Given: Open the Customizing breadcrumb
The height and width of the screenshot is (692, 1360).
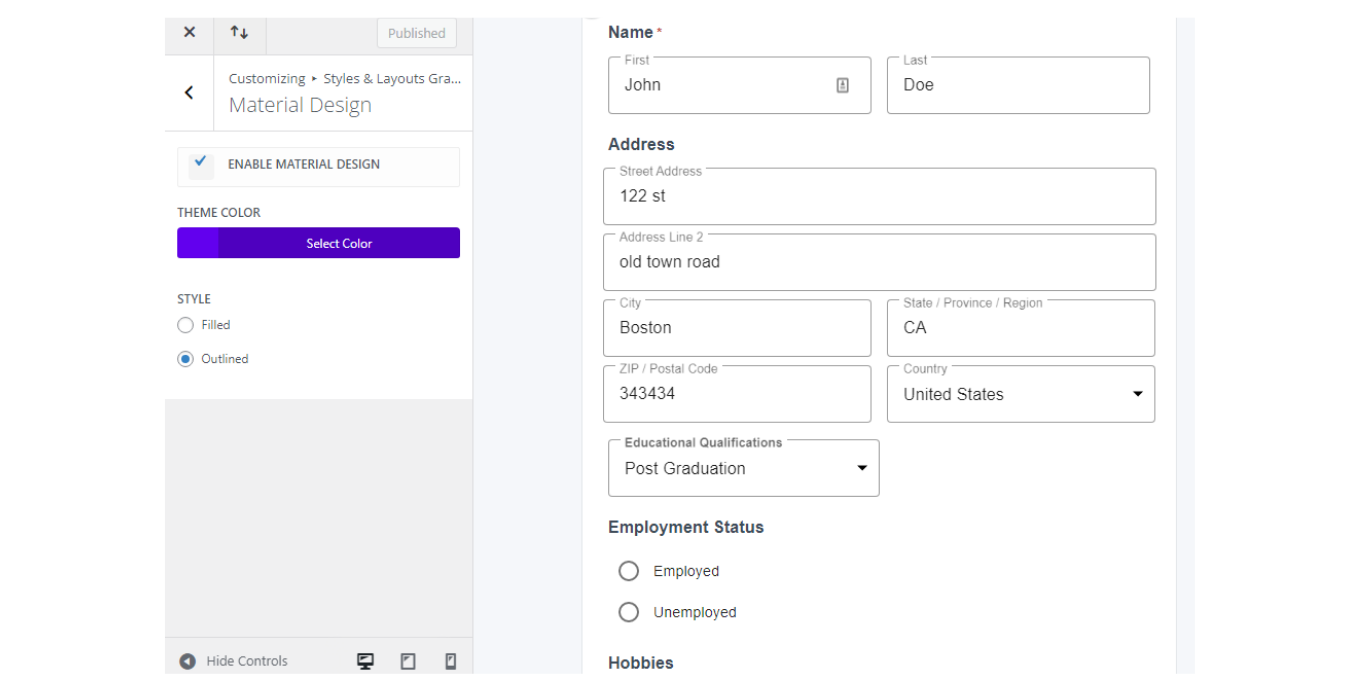Looking at the screenshot, I should pos(266,78).
